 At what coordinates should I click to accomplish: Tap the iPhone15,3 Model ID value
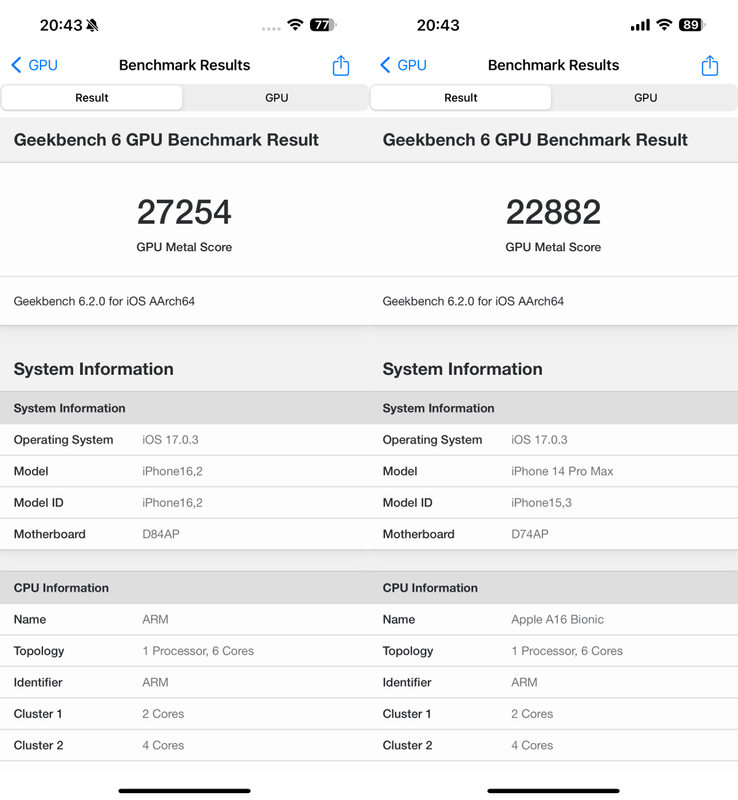click(x=542, y=503)
